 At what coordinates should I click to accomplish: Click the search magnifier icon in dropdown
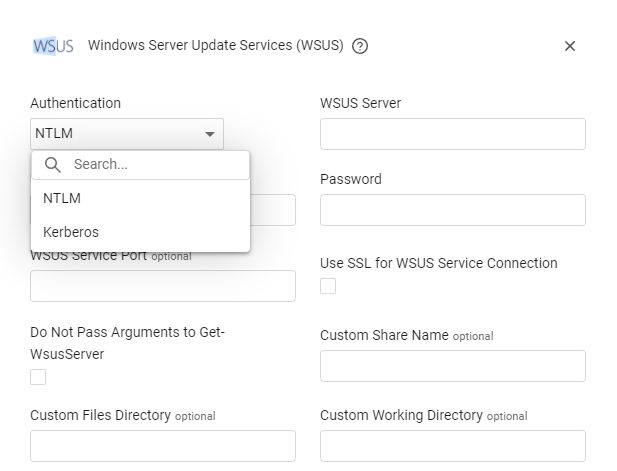tap(53, 164)
